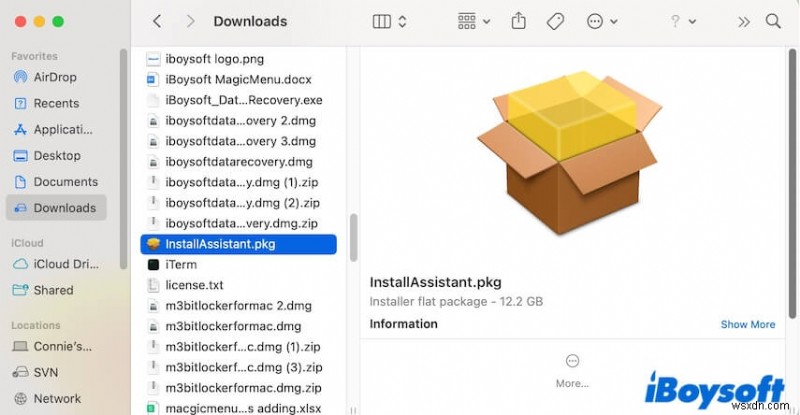Open Applications in the sidebar
800x415 pixels.
click(x=63, y=130)
